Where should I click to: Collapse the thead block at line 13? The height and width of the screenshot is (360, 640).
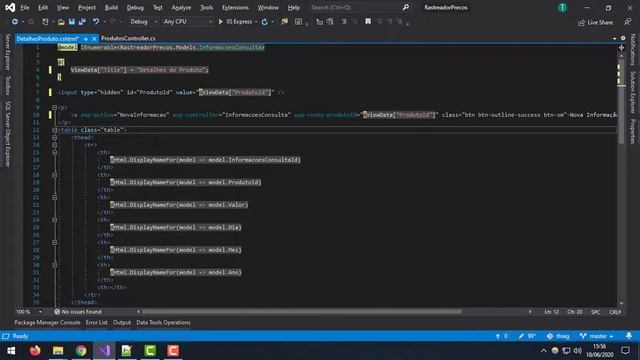pos(54,138)
